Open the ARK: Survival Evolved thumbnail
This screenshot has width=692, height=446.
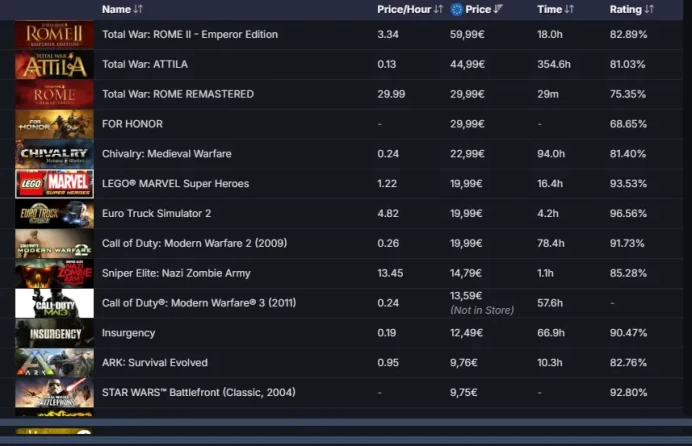point(54,363)
